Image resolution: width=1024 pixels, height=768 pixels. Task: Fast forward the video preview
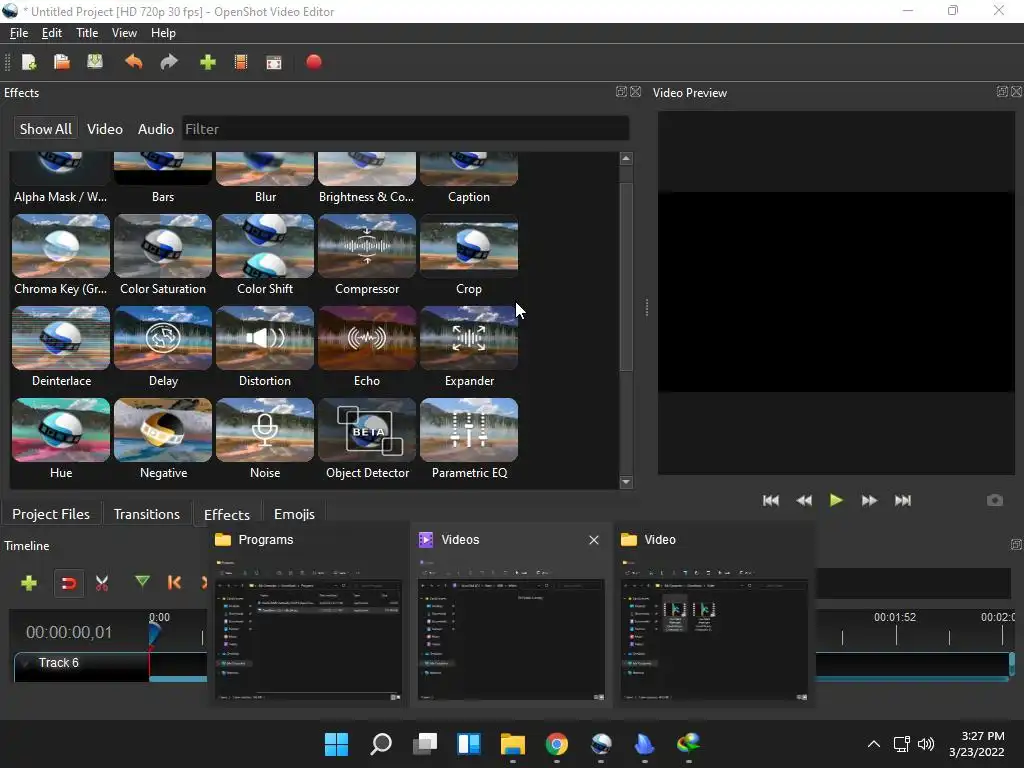[x=869, y=500]
